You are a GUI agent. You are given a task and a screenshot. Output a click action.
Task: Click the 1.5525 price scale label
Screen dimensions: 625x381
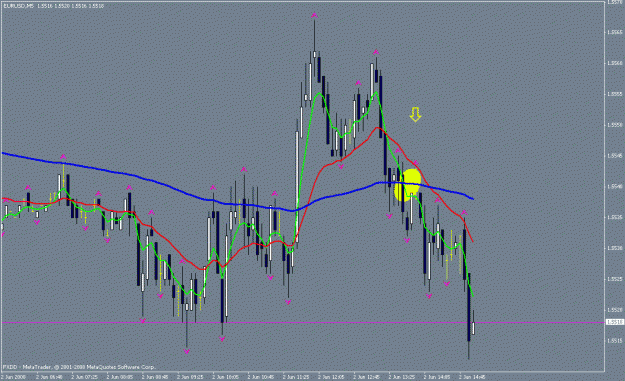pos(615,279)
